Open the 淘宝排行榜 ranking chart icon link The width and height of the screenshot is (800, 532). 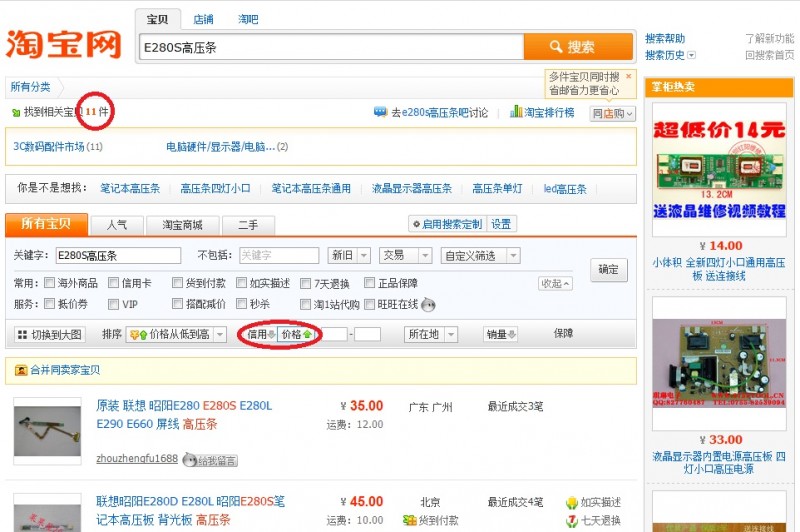pyautogui.click(x=516, y=112)
